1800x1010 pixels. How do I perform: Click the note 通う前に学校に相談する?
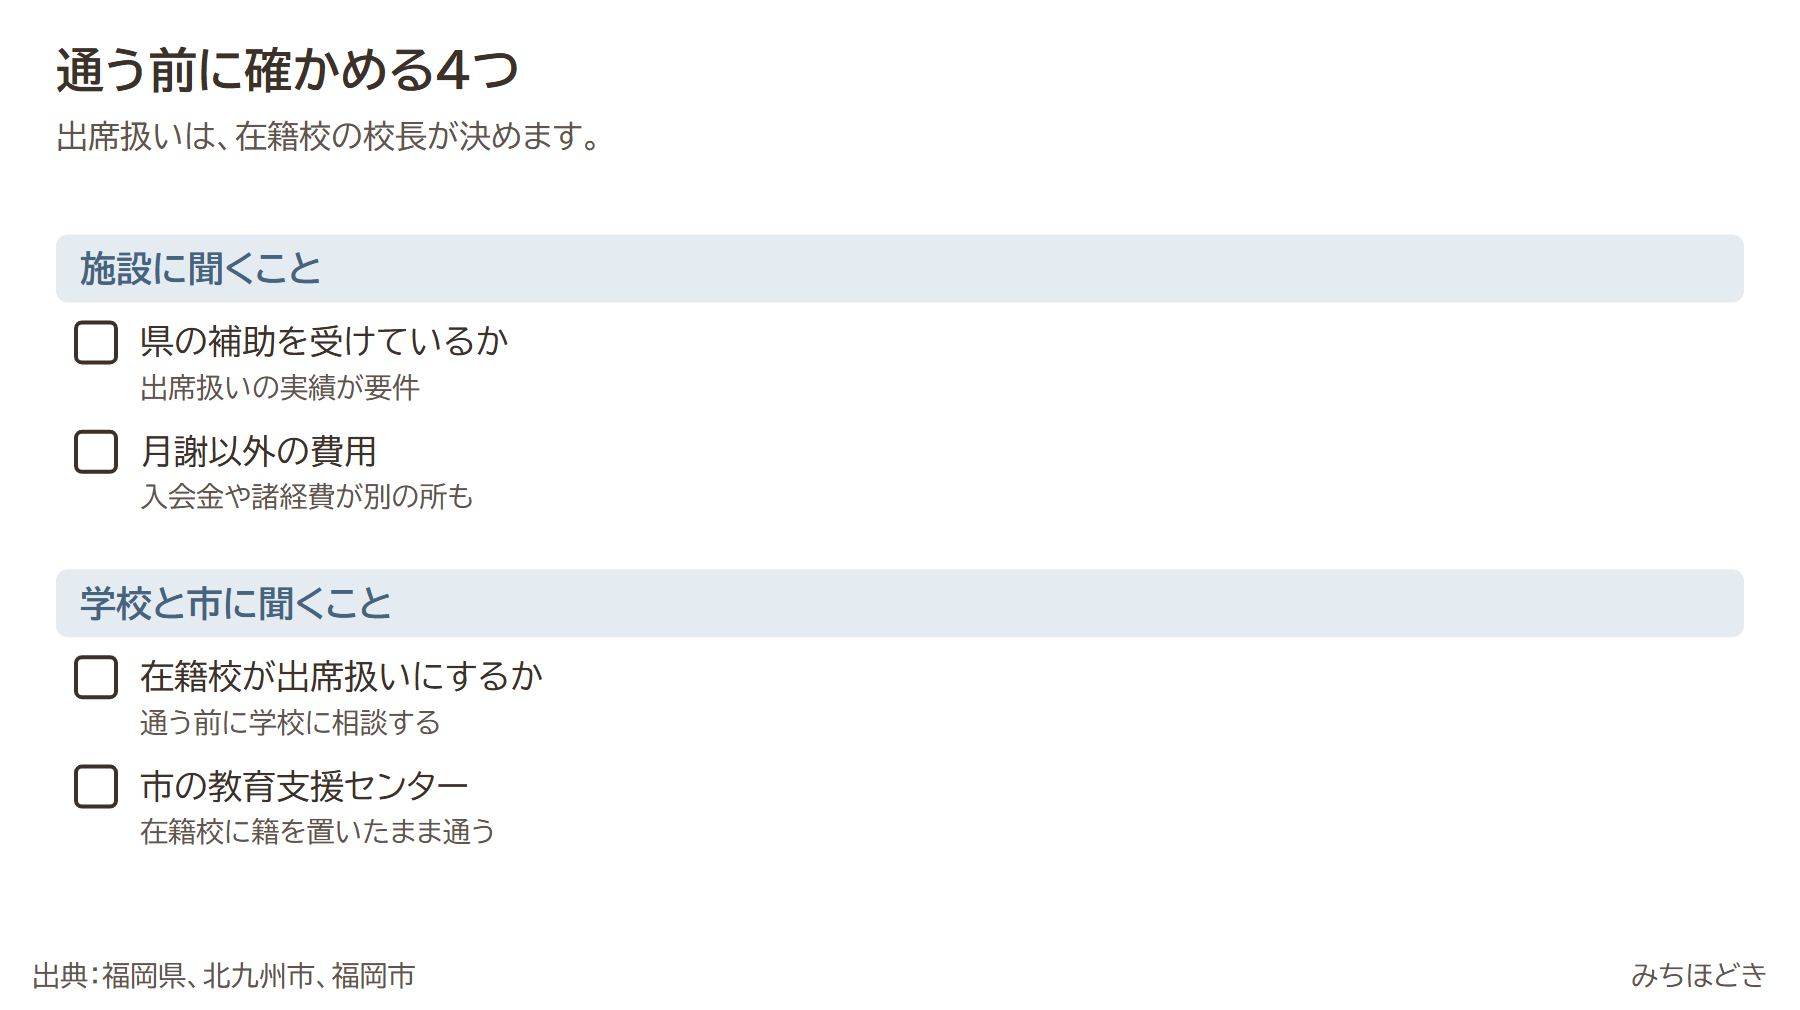pos(290,723)
